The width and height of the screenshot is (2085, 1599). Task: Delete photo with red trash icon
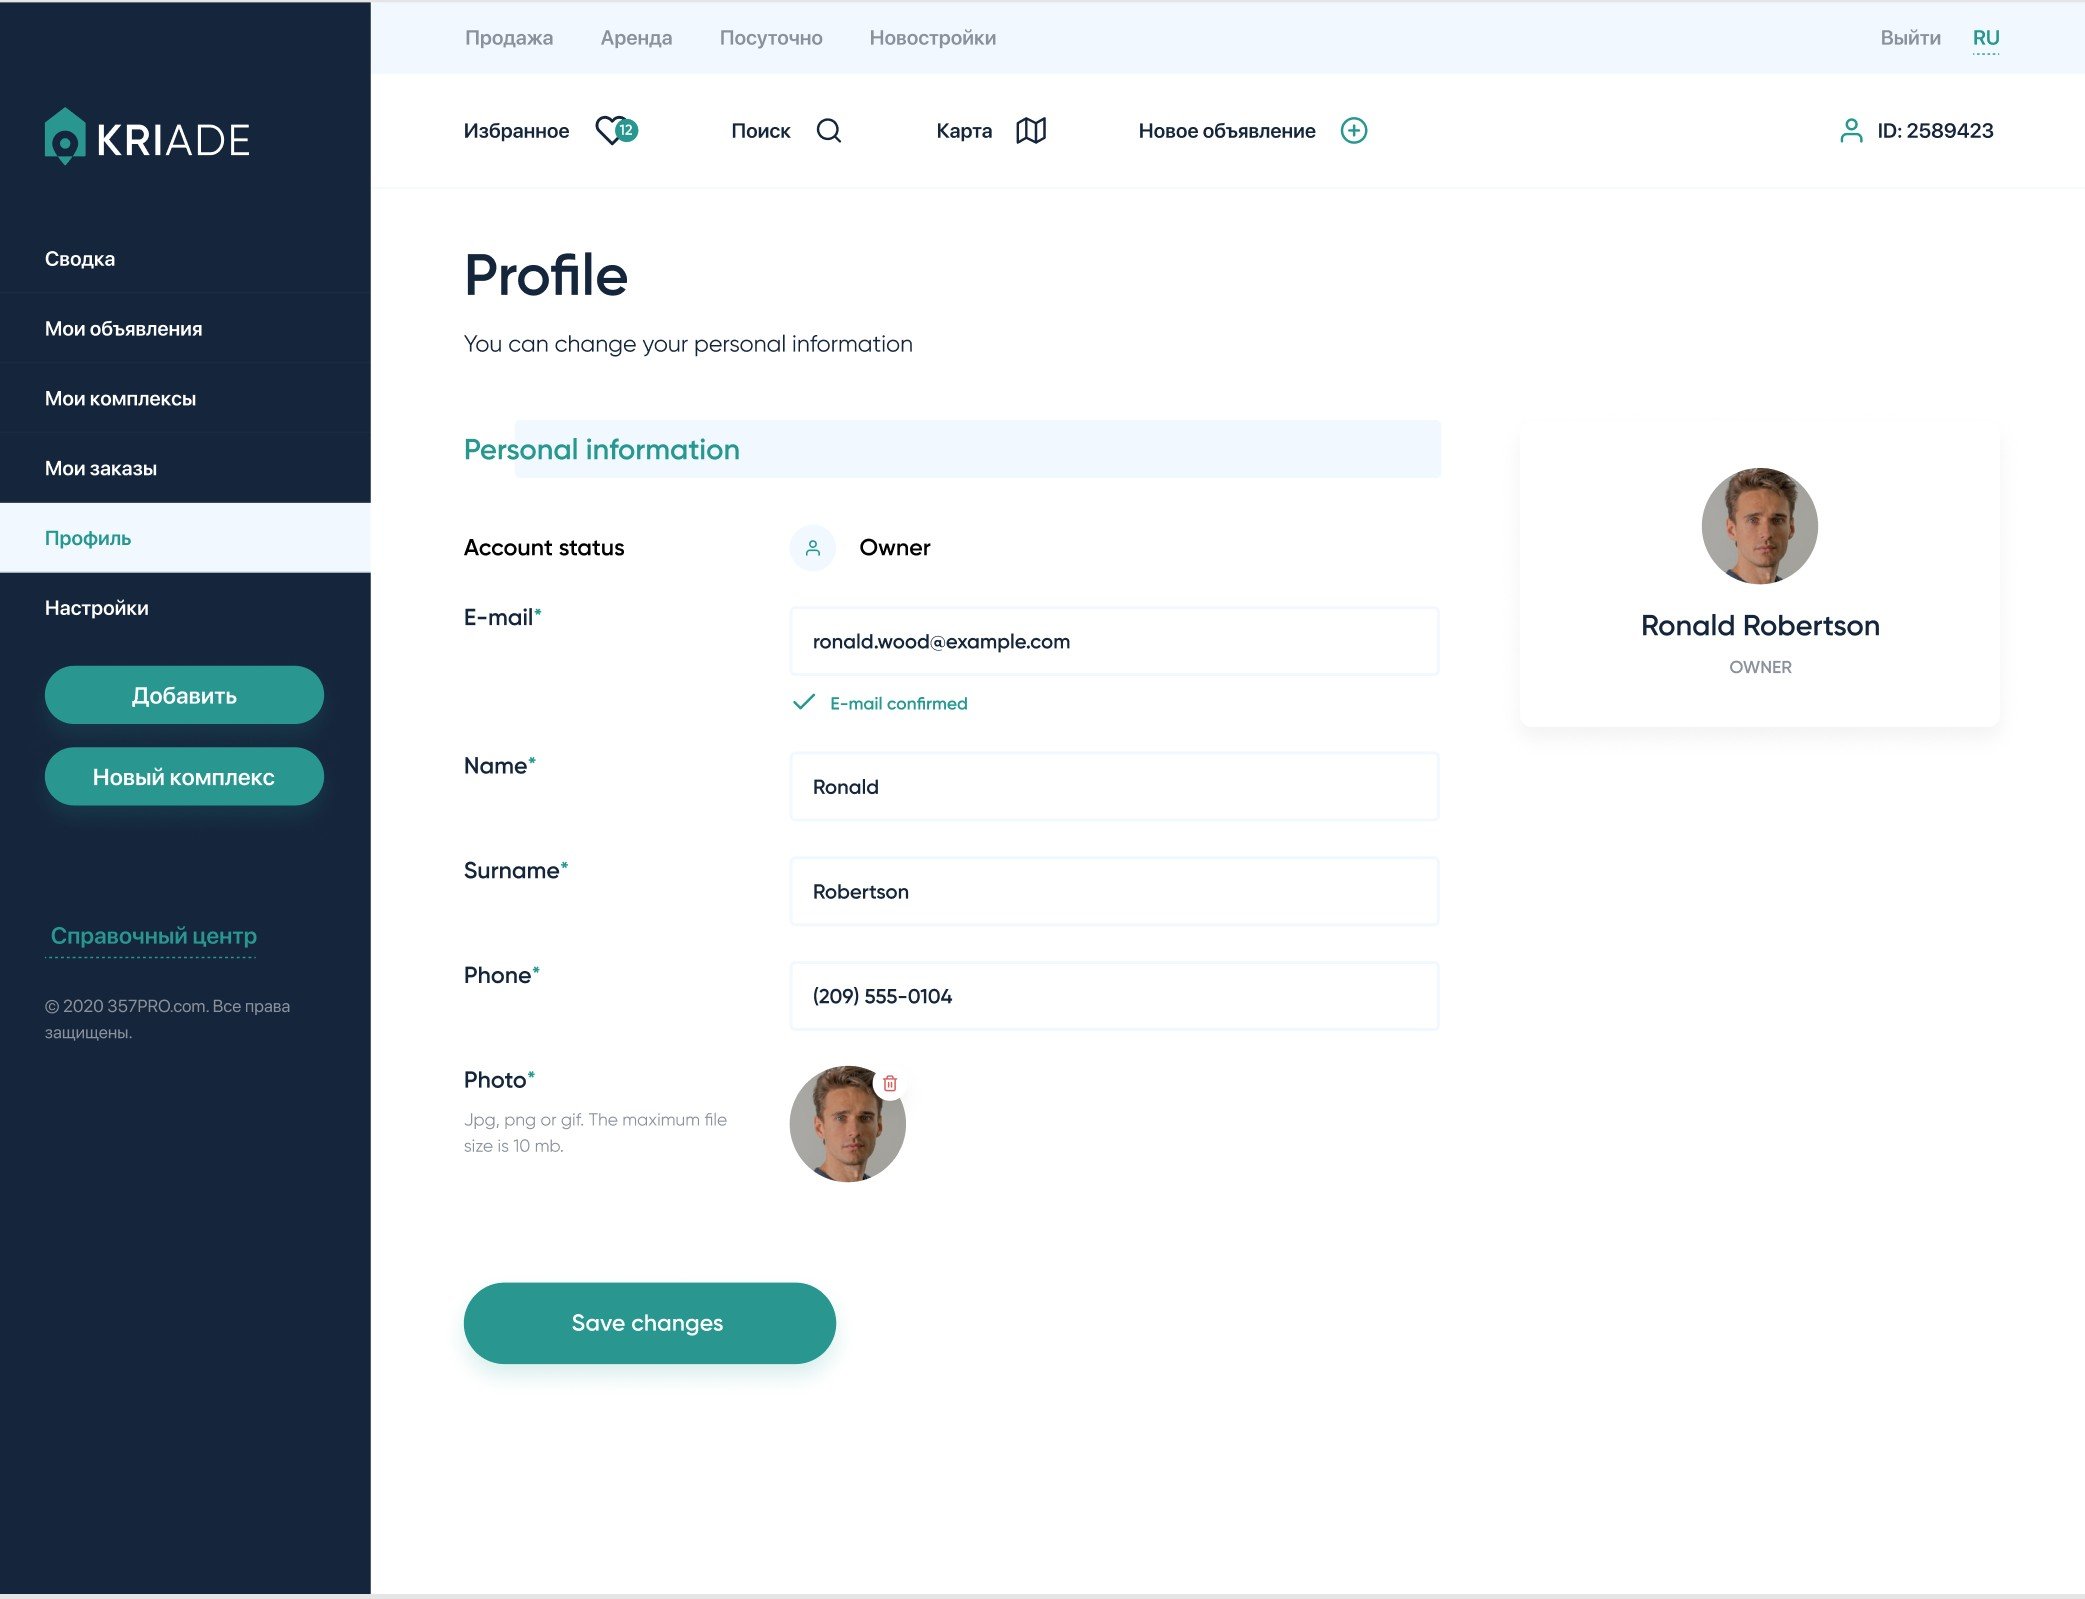click(x=890, y=1083)
